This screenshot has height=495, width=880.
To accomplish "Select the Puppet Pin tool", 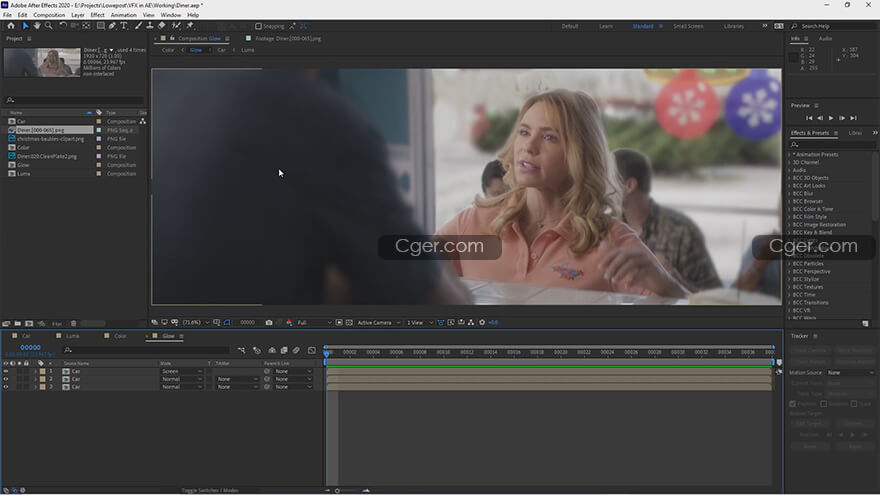I will coord(190,26).
